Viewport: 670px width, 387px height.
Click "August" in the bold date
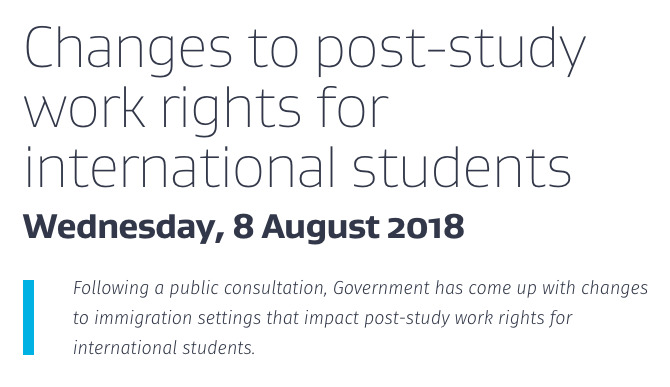320,229
